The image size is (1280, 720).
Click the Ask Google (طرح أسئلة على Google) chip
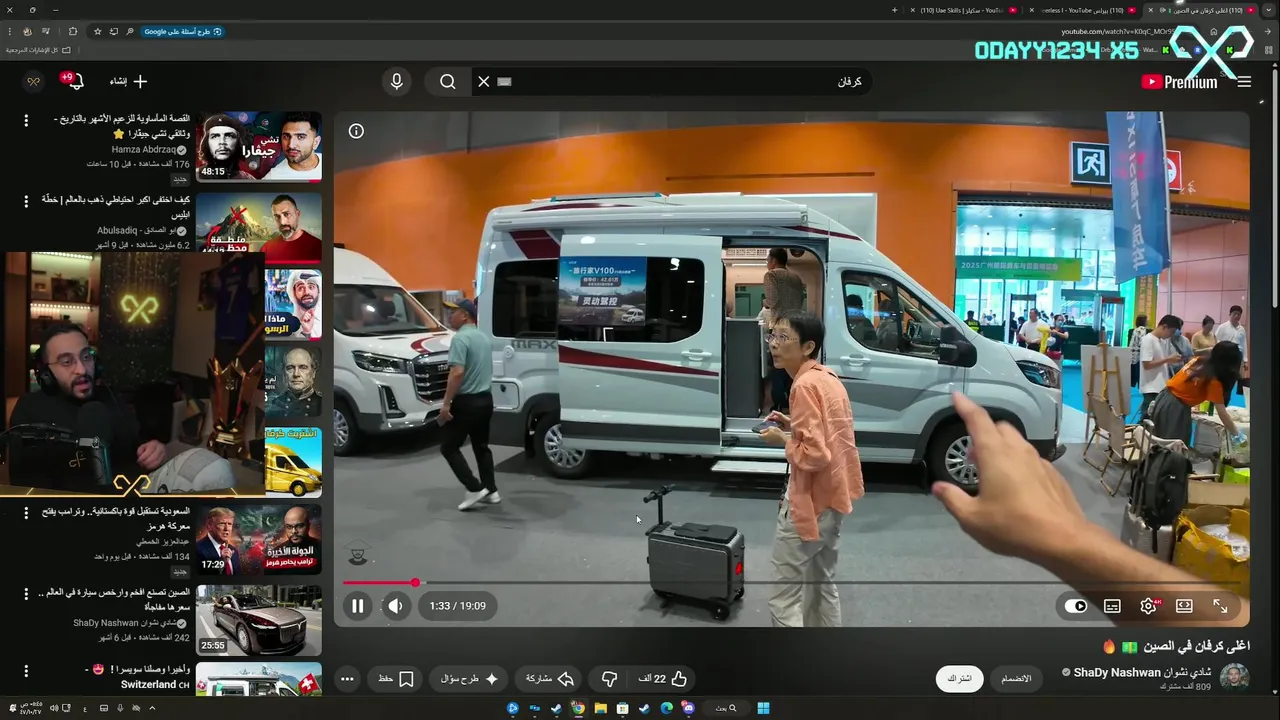184,32
